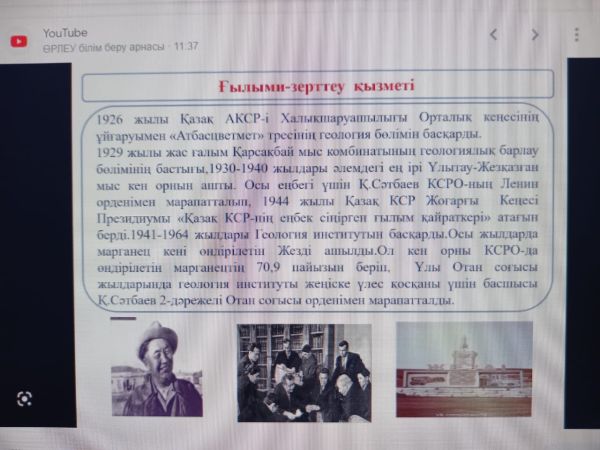The height and width of the screenshot is (450, 600).
Task: Select the group photo of men at table
Action: click(x=304, y=371)
